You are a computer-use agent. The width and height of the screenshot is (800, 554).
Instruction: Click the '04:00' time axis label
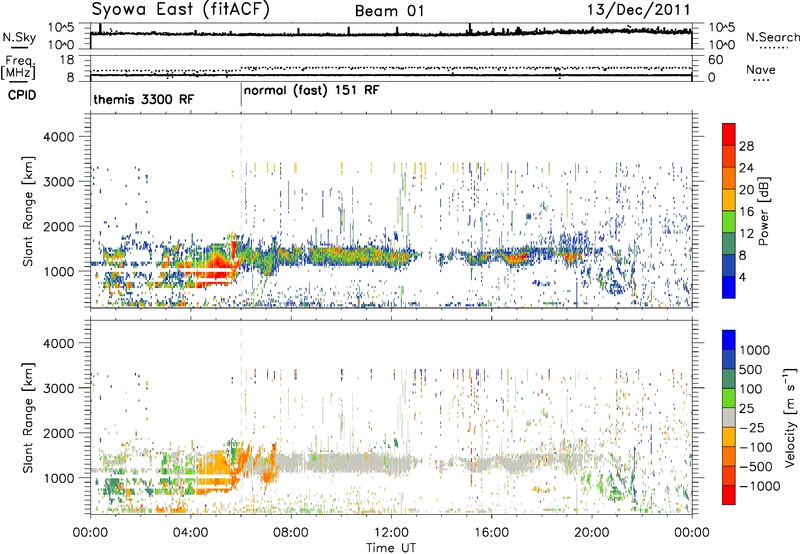(190, 533)
